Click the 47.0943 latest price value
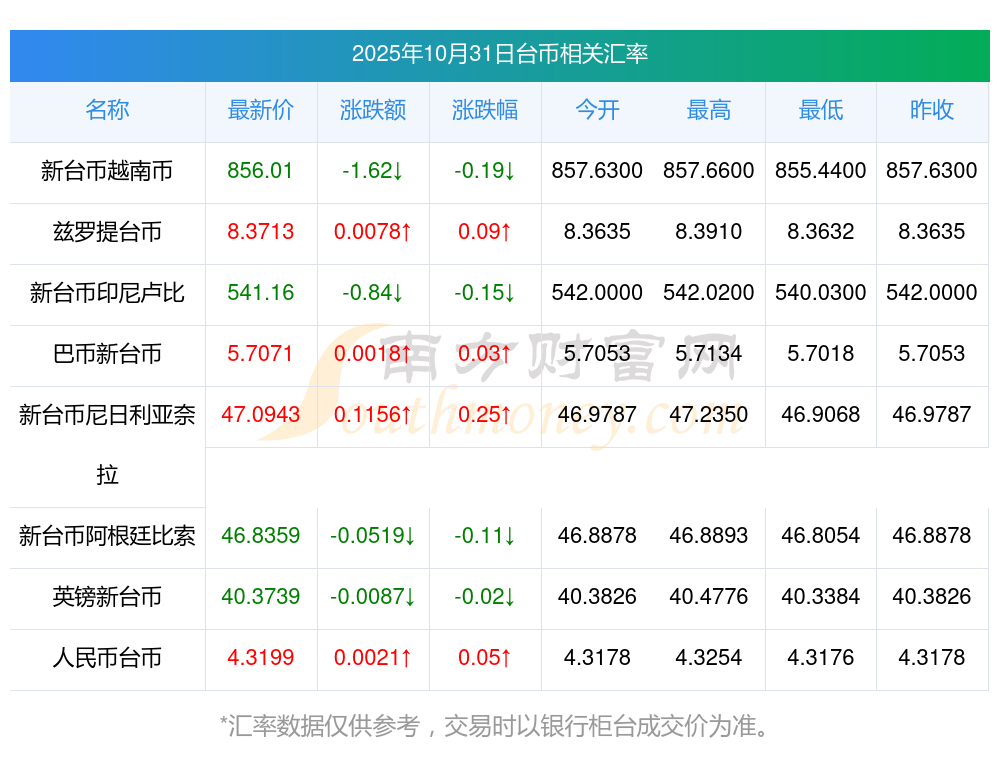Viewport: 1000px width, 757px height. coord(260,415)
